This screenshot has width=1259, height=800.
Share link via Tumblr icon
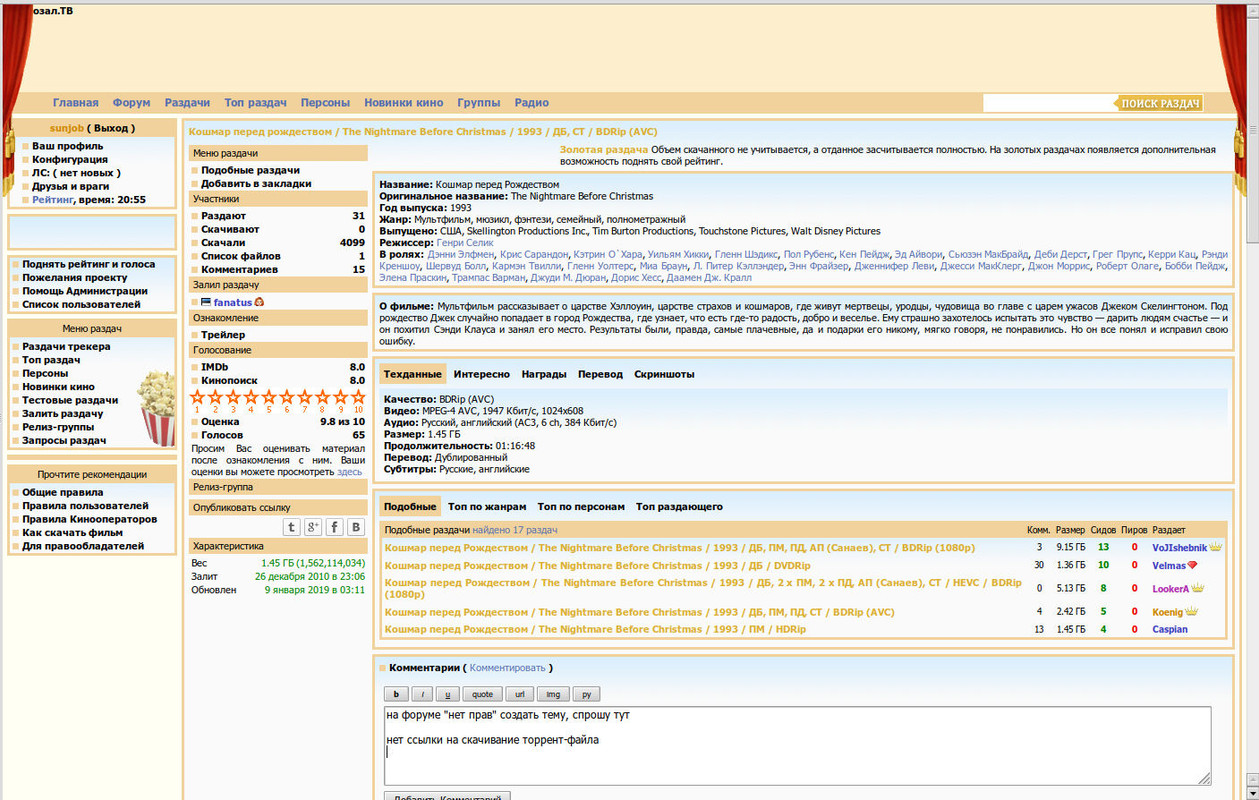(x=291, y=527)
